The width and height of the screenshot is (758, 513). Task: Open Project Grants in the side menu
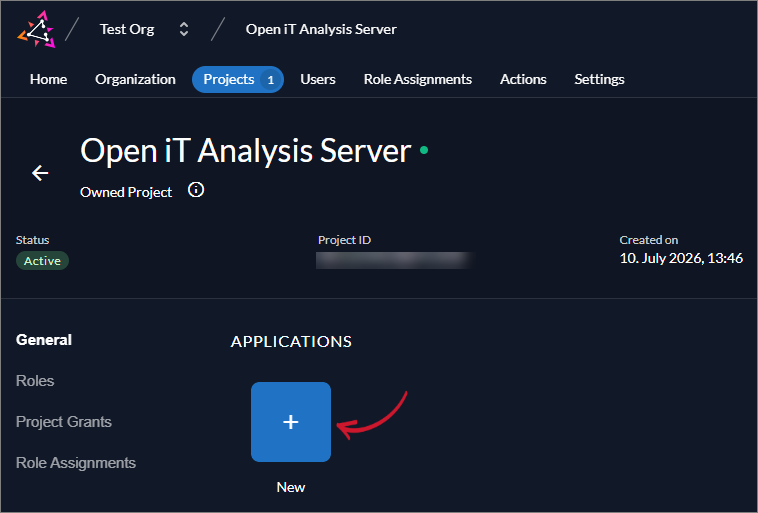pos(64,422)
